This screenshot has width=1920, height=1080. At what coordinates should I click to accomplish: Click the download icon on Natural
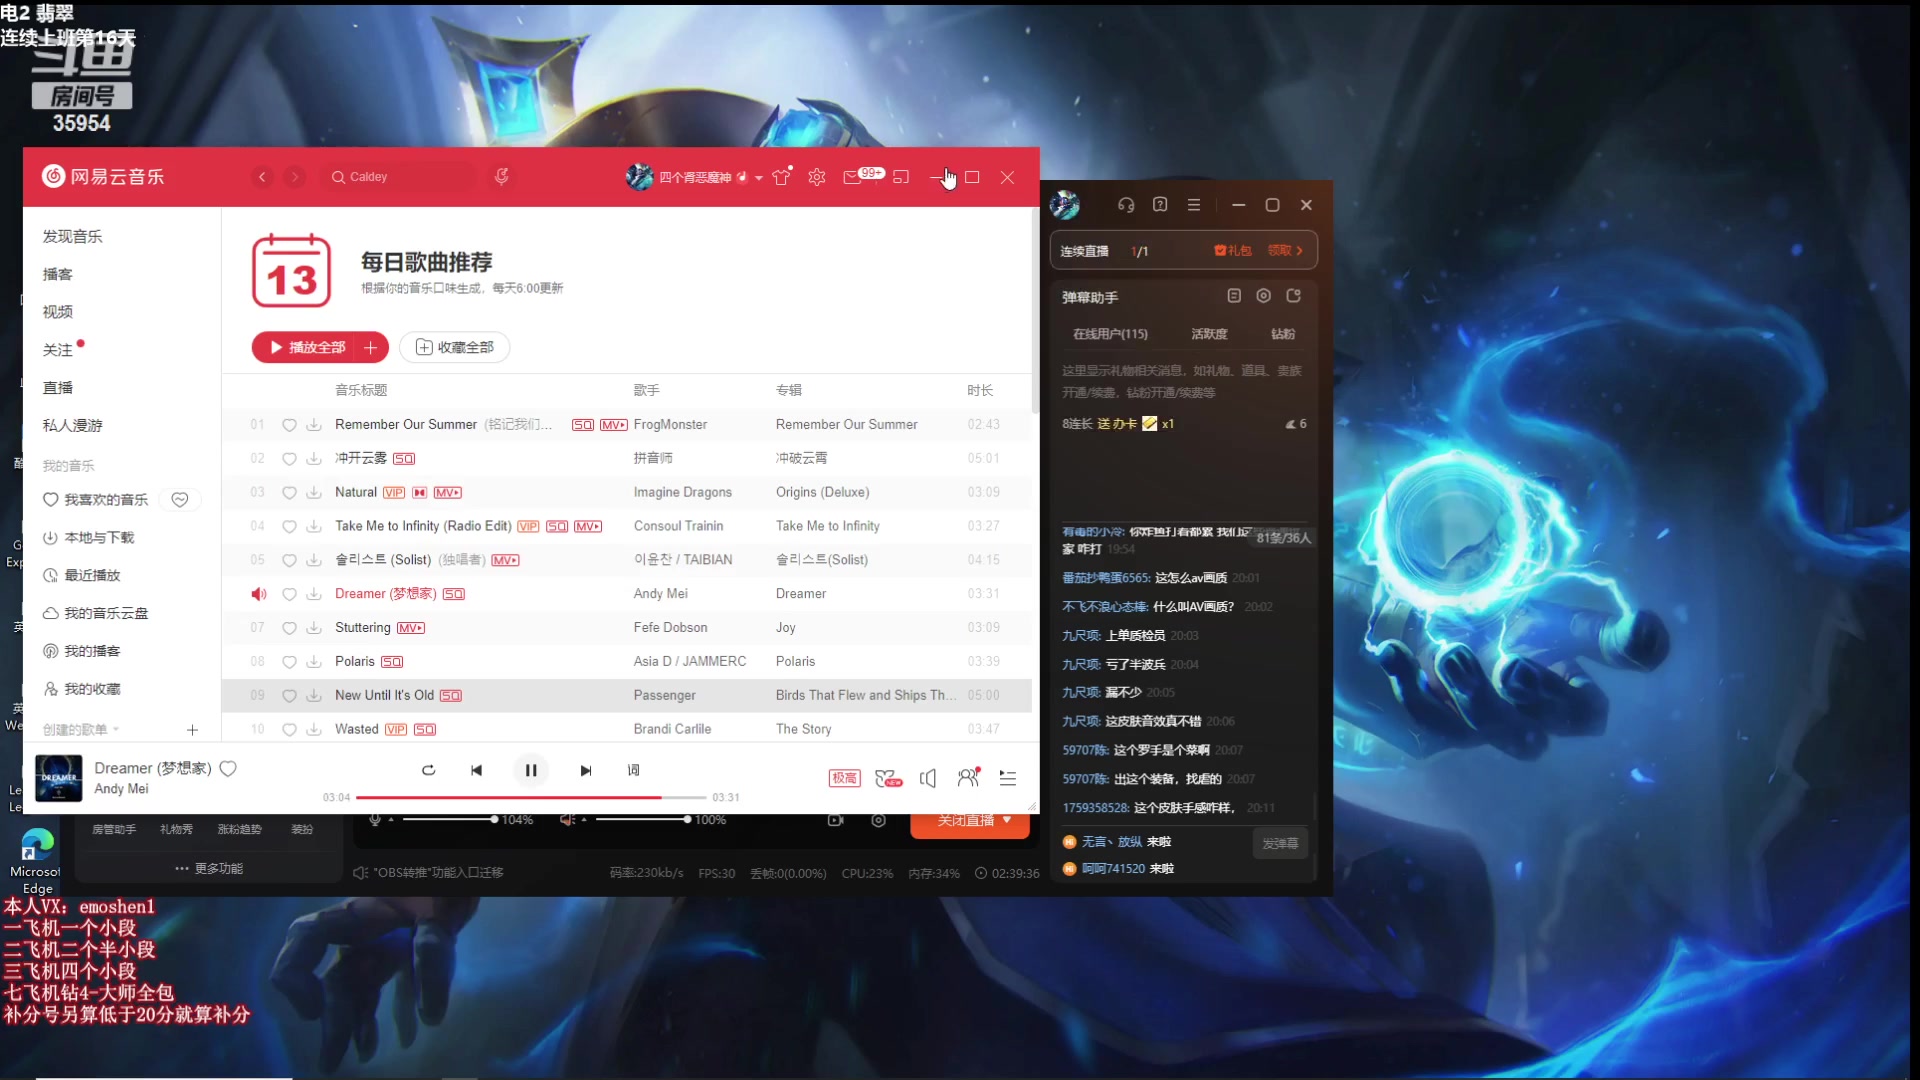pyautogui.click(x=314, y=491)
